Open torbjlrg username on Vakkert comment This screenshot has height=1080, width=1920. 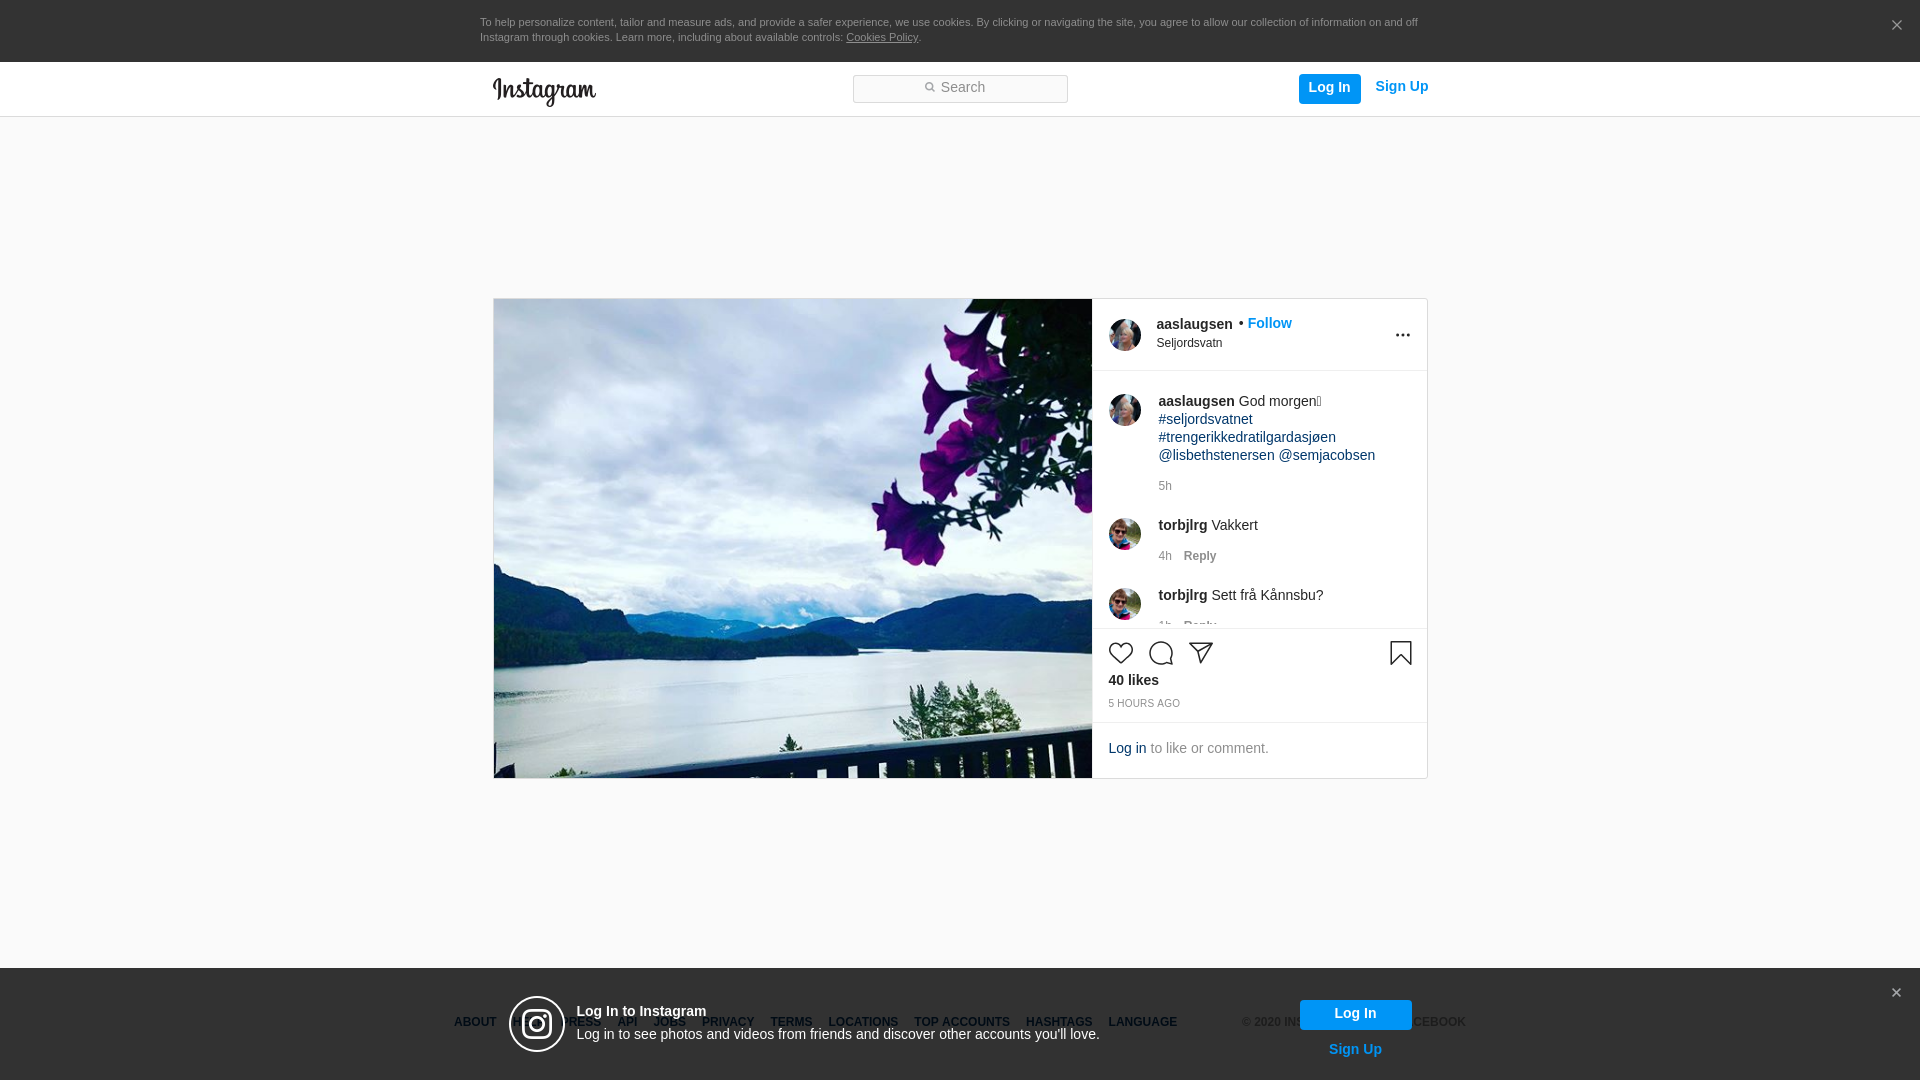point(1183,525)
